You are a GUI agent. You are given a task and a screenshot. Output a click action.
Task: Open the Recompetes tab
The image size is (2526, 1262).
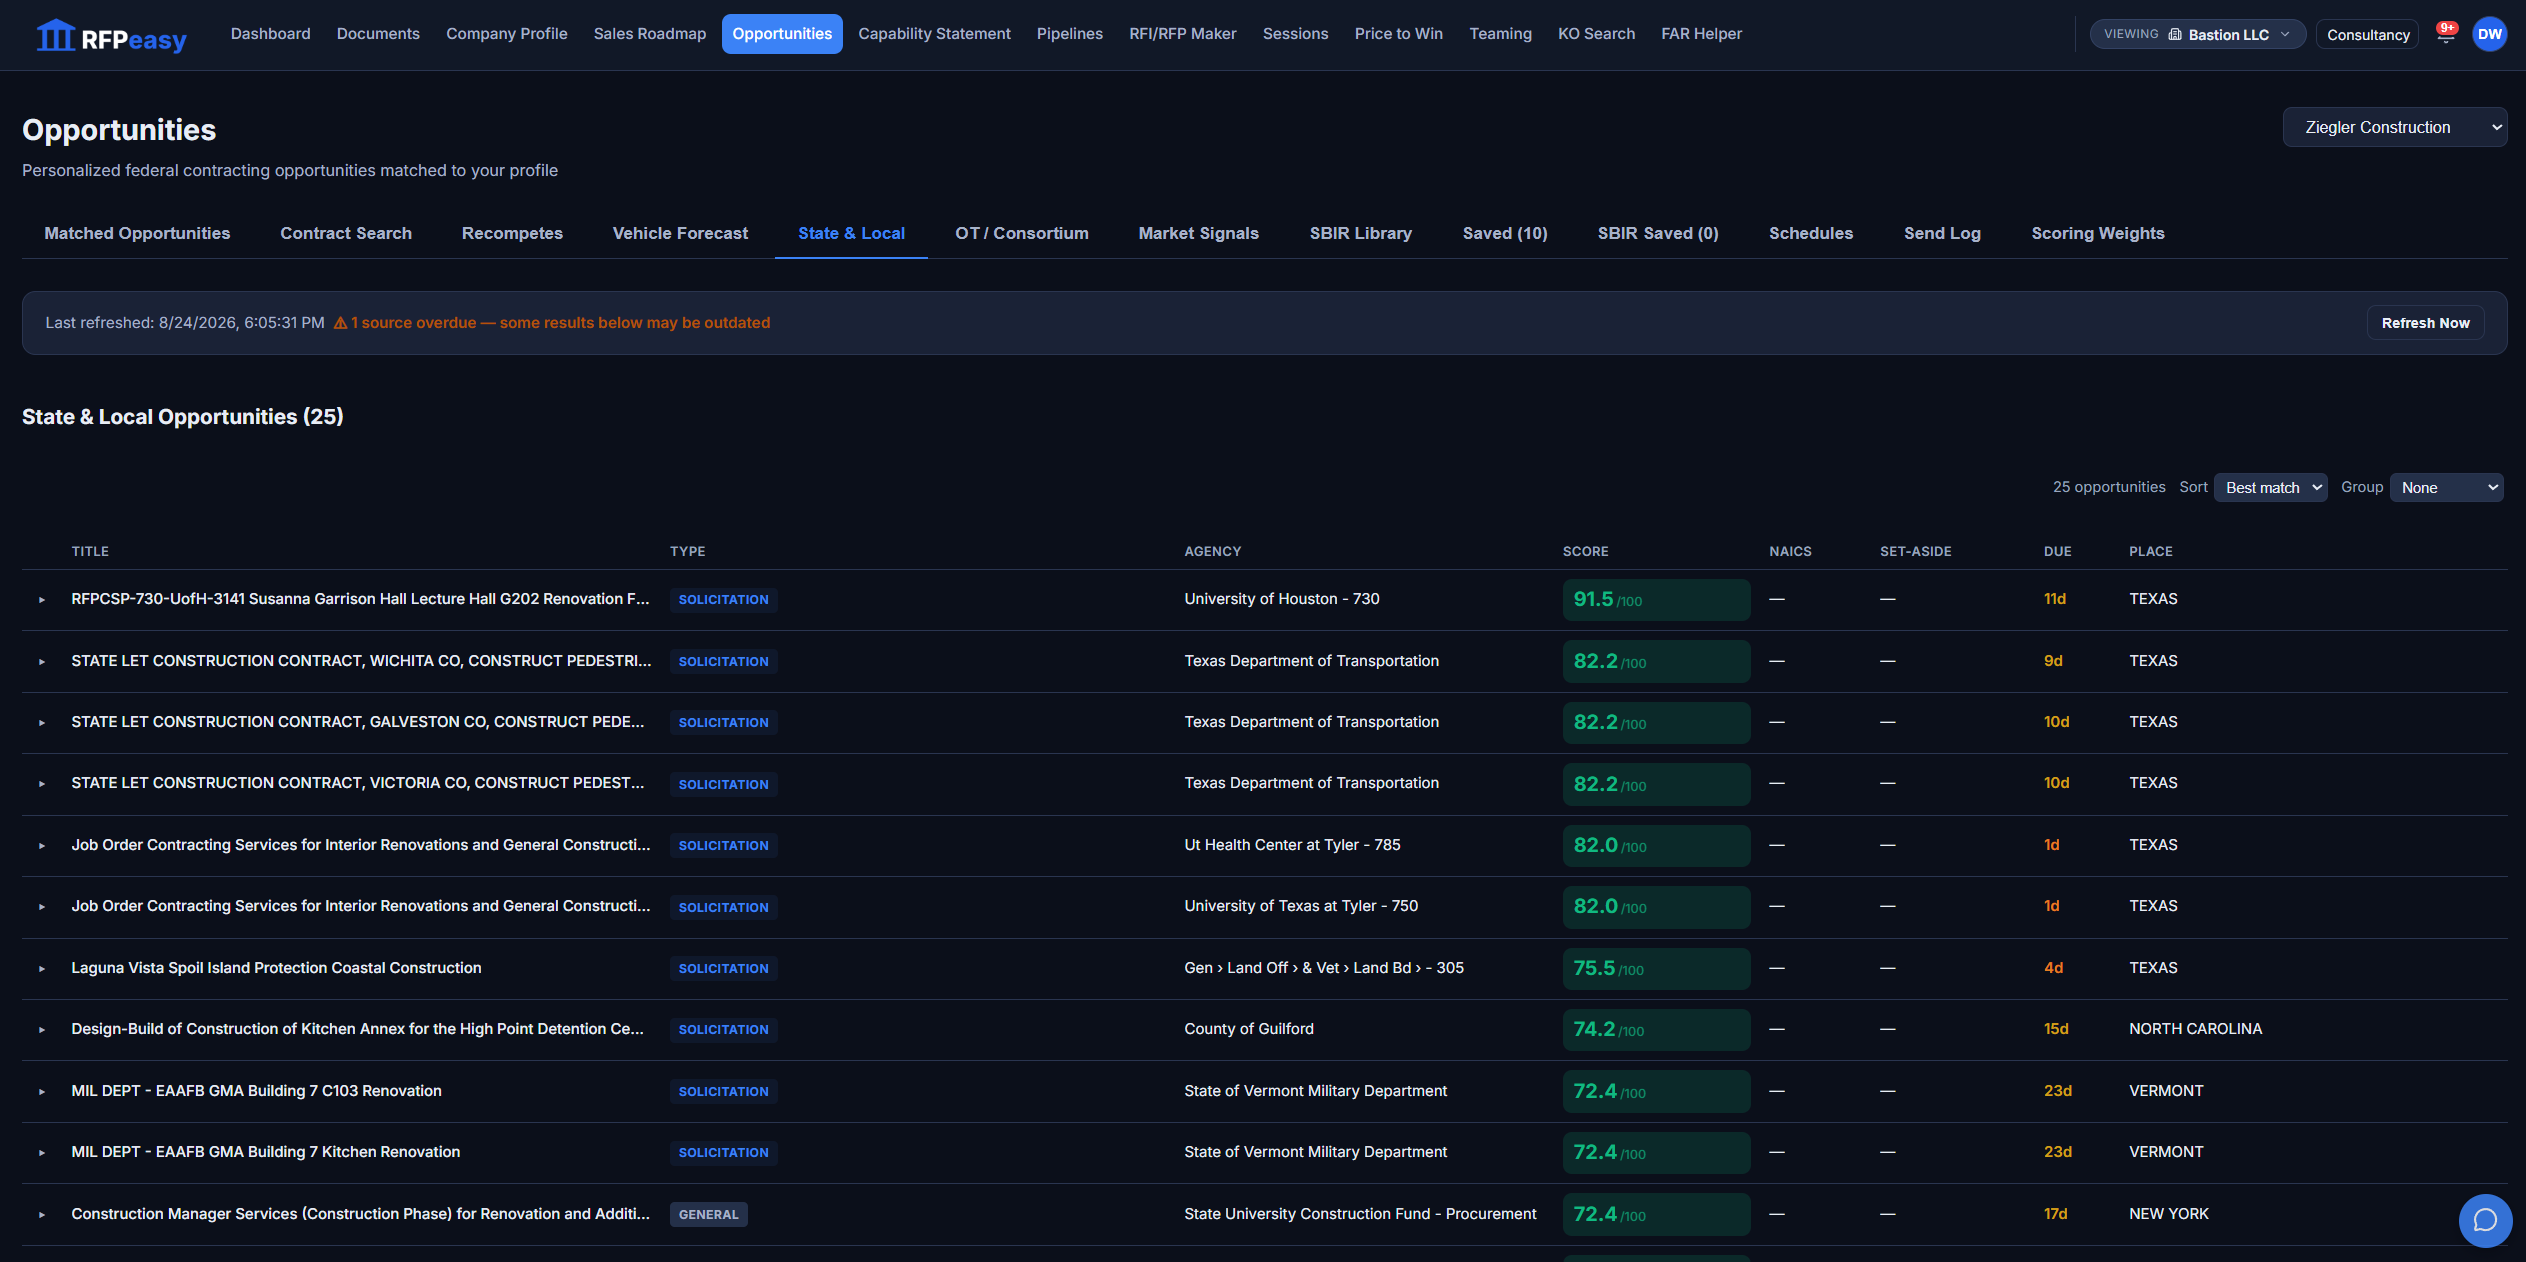[x=512, y=233]
